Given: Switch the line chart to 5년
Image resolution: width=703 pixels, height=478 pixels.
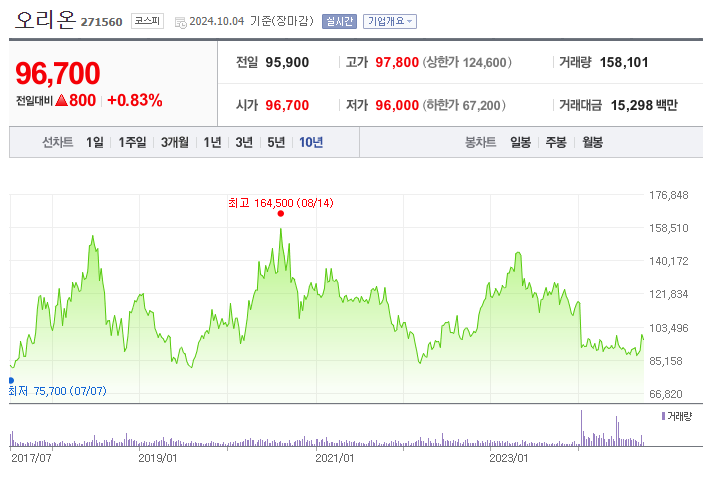Looking at the screenshot, I should click(276, 142).
